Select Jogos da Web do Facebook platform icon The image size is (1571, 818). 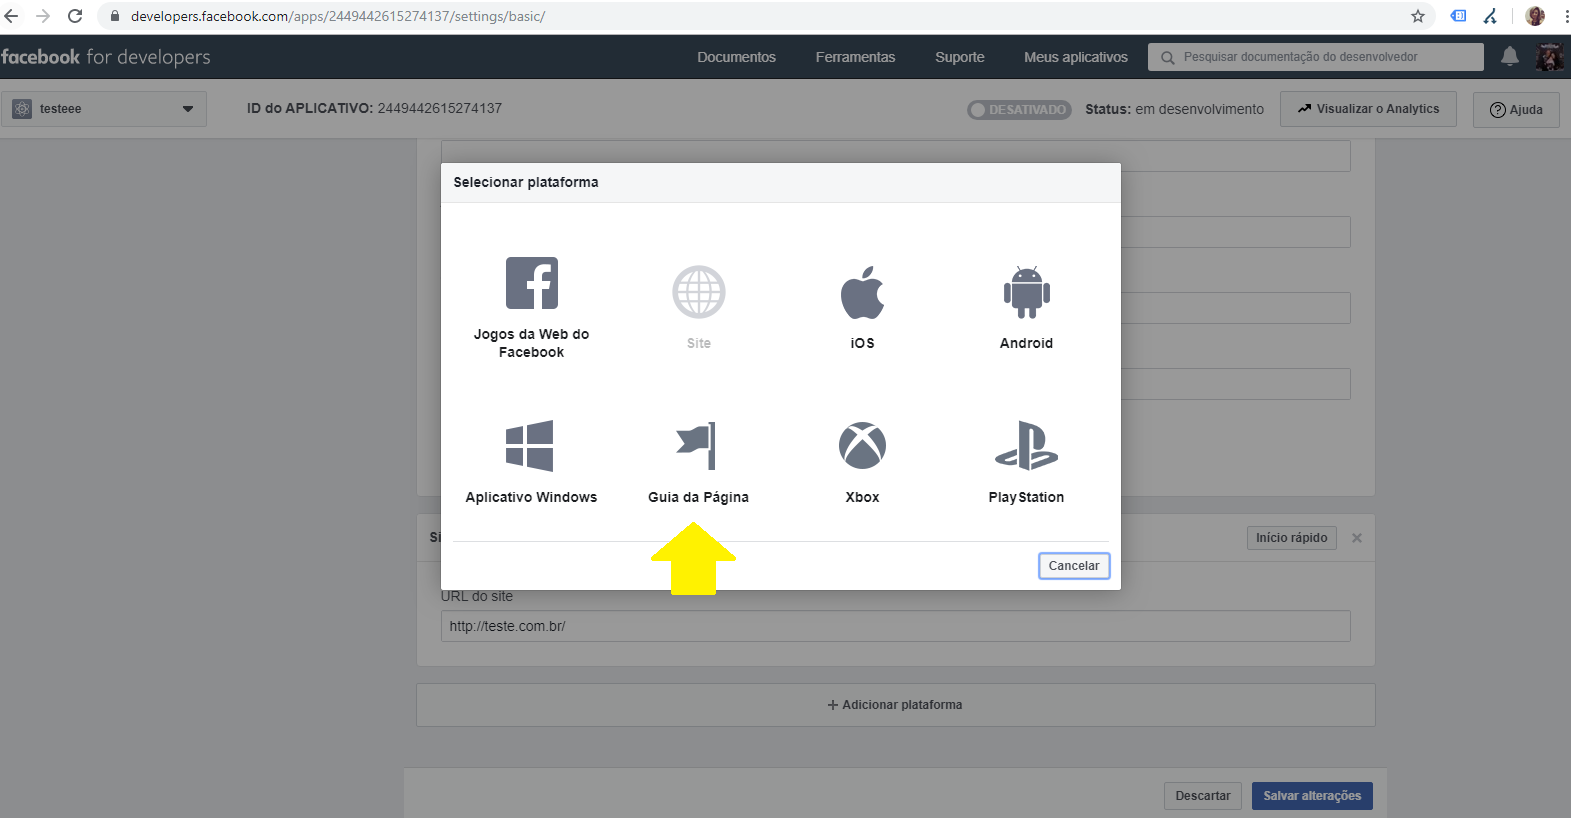click(x=531, y=283)
